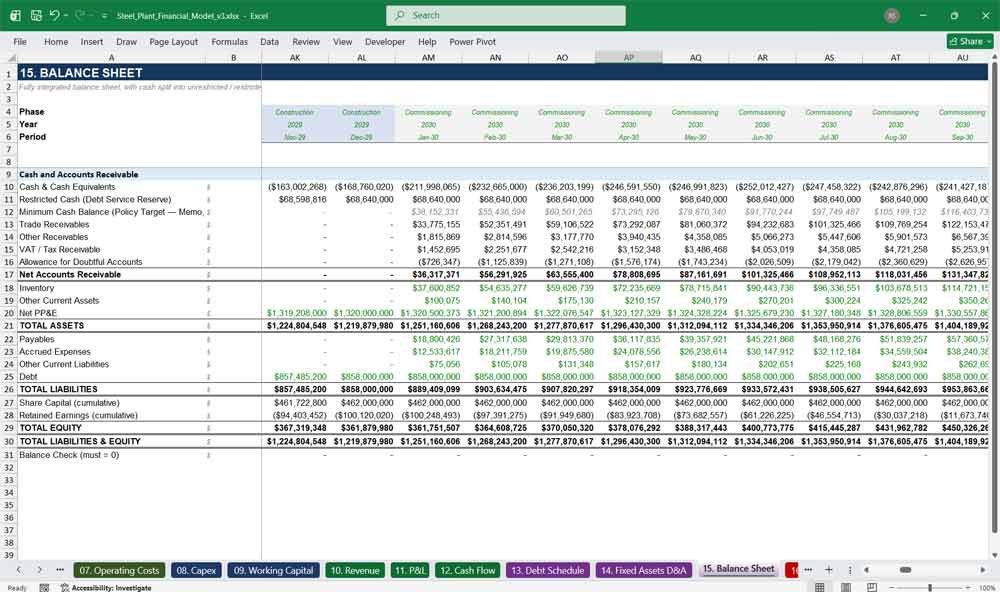
Task: Click the Share button
Action: click(x=970, y=41)
